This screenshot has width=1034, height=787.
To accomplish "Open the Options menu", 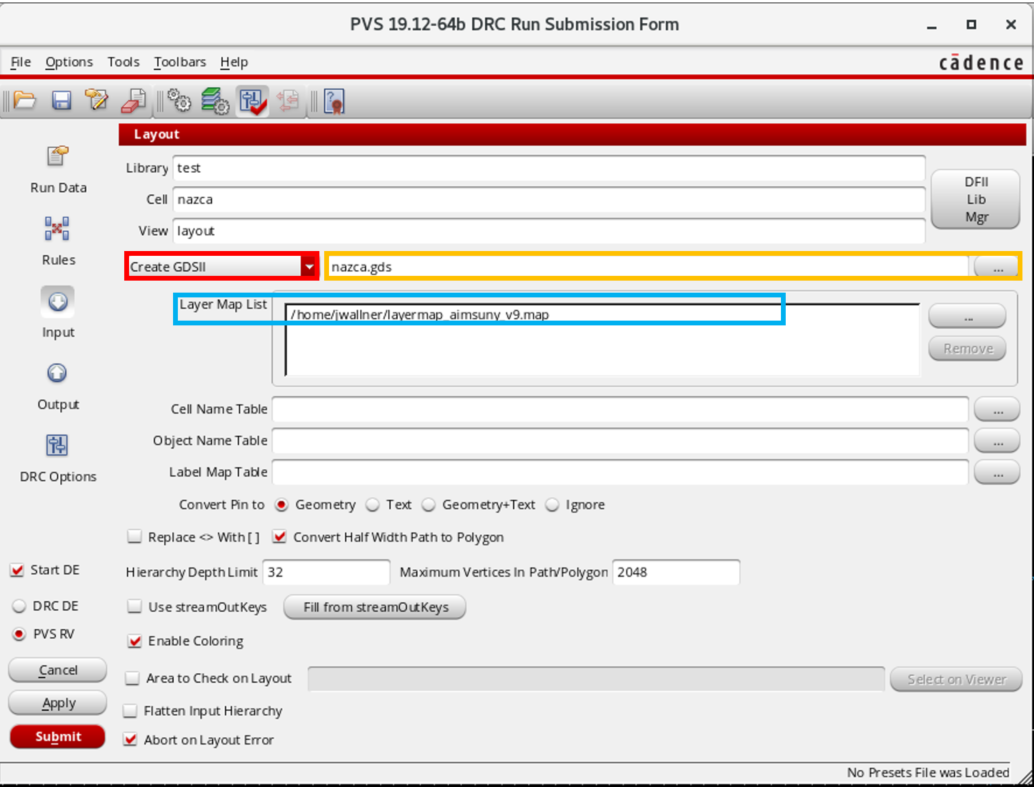I will [69, 62].
